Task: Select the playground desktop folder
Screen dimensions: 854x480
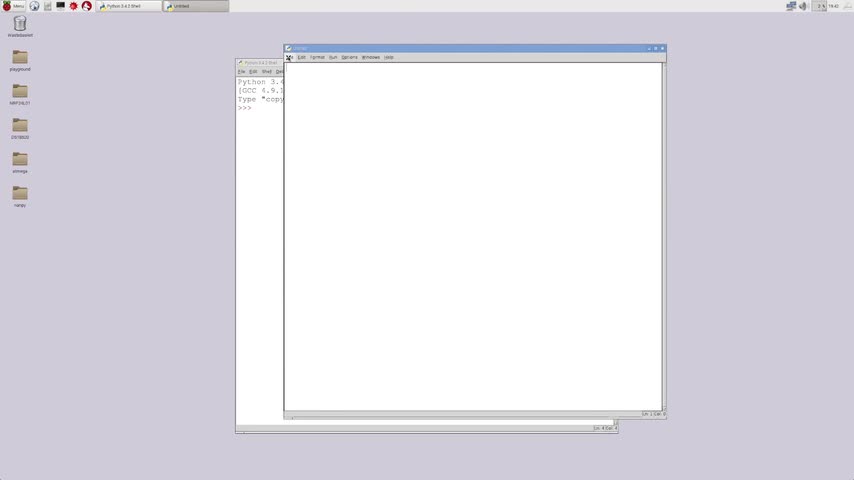Action: pos(20,60)
